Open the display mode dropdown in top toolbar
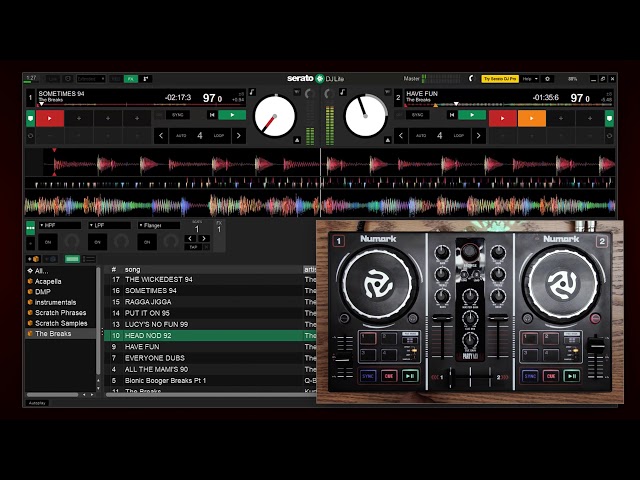The image size is (640, 480). (x=91, y=79)
